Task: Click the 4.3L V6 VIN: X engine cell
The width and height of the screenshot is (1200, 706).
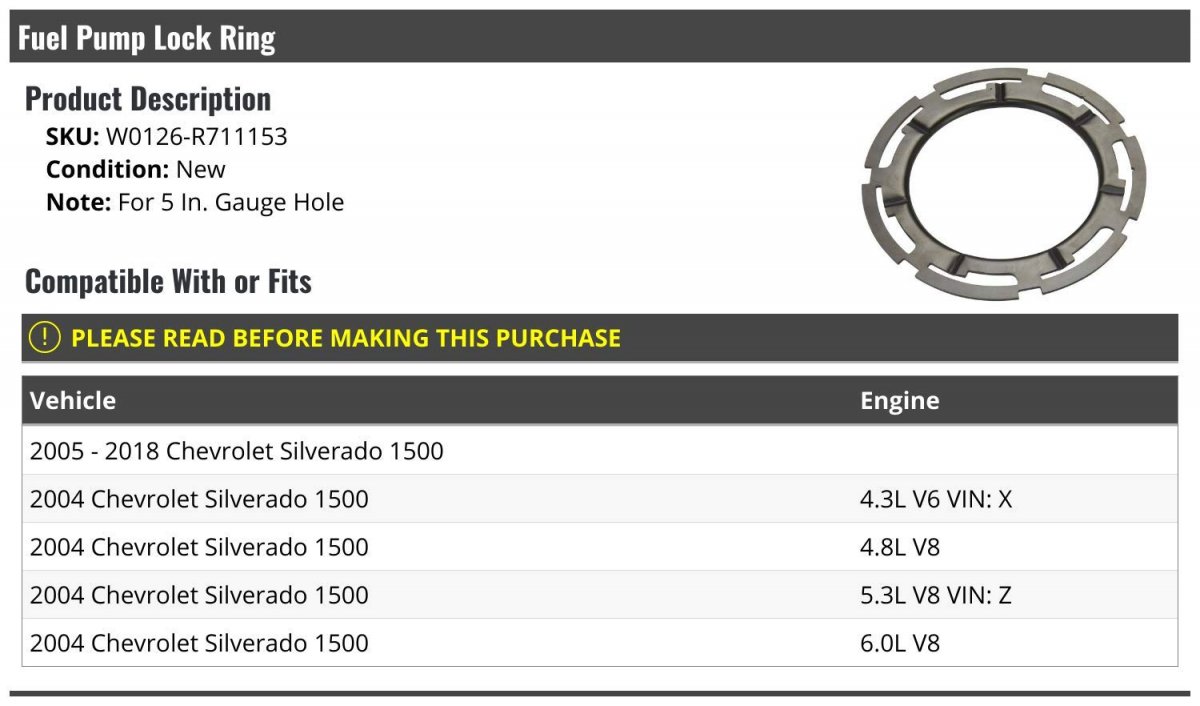Action: (x=936, y=499)
